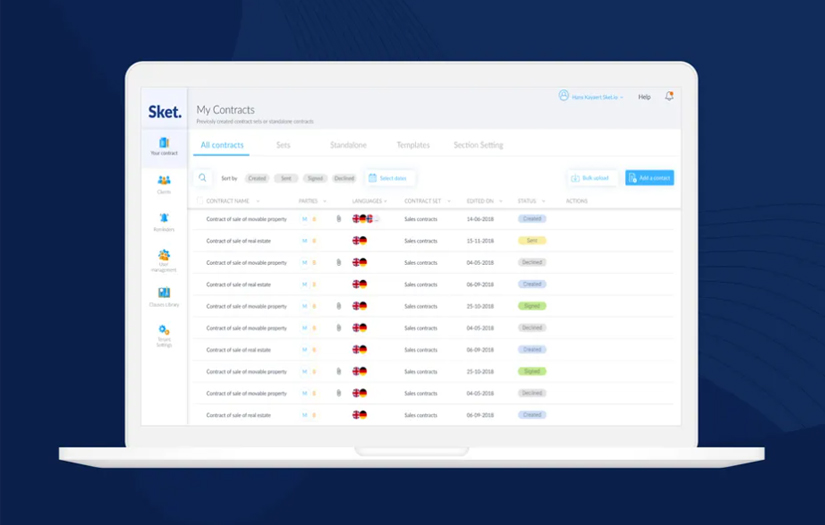Filter by the Signed sort chip

point(315,178)
